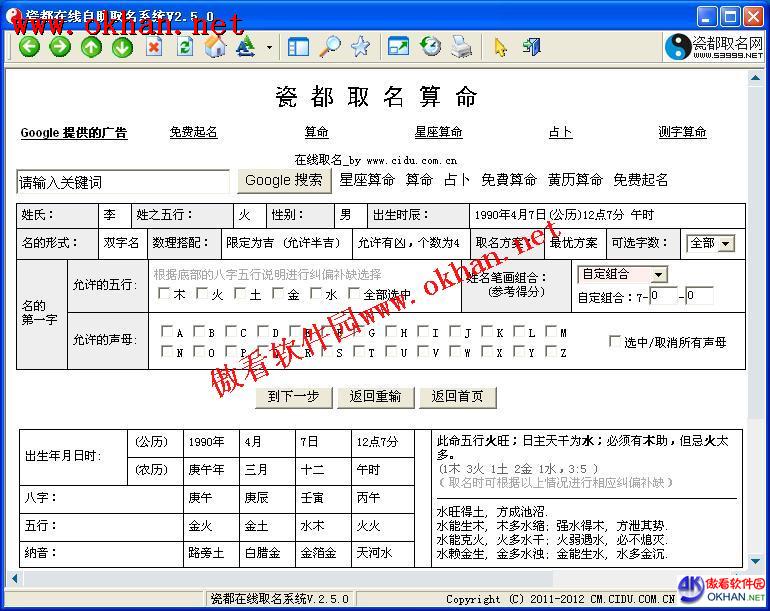Click the green down arrow toolbar icon
The image size is (770, 611).
coord(122,47)
